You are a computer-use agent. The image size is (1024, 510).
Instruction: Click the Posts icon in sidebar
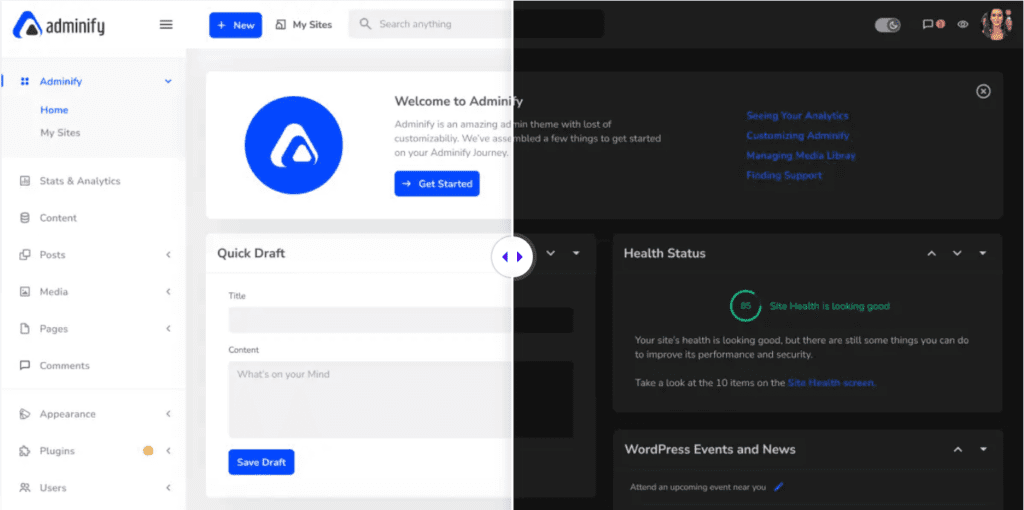[25, 255]
